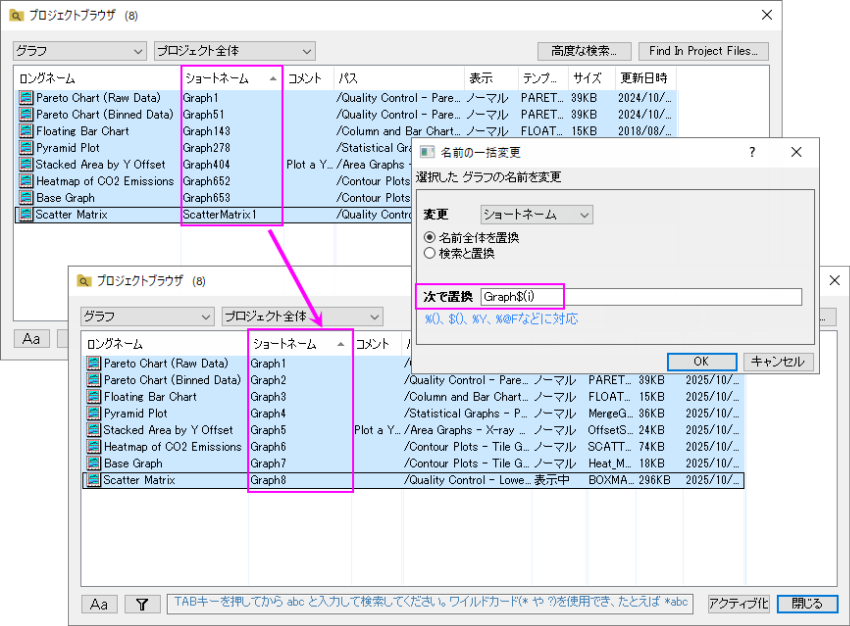Open the グラフ type dropdown in back browser
Image resolution: width=850 pixels, height=626 pixels.
80,51
